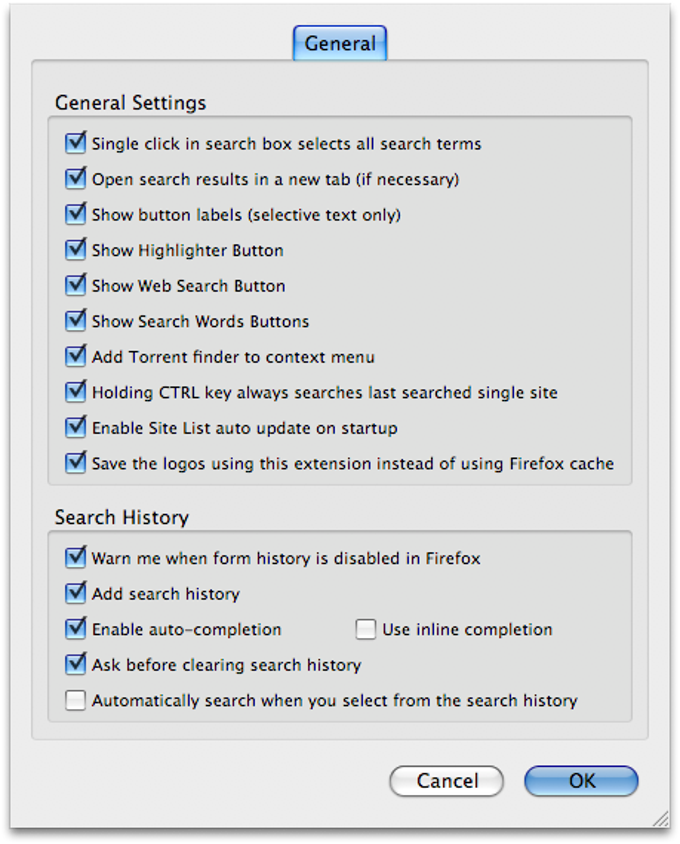Switch to the General tab
This screenshot has width=680, height=844.
pyautogui.click(x=340, y=43)
